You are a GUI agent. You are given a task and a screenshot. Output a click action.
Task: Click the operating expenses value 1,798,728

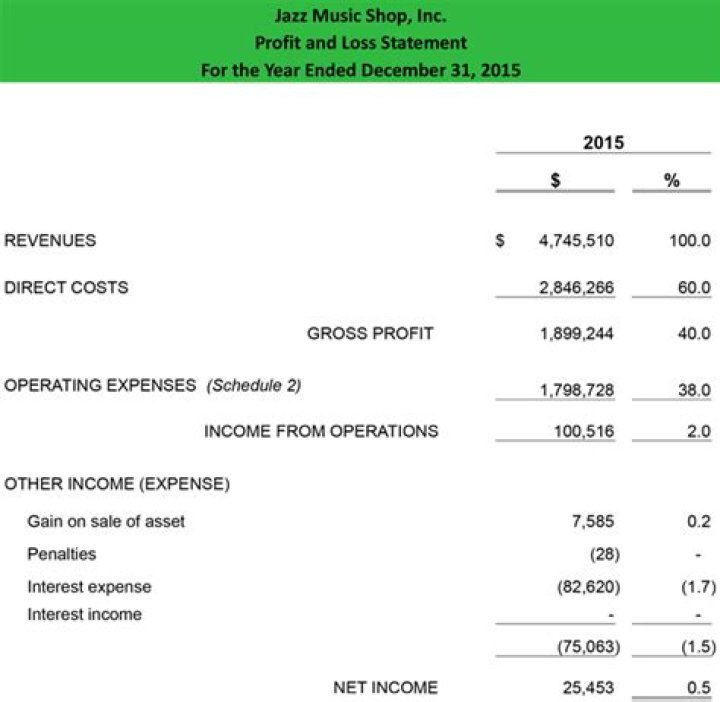click(x=575, y=386)
